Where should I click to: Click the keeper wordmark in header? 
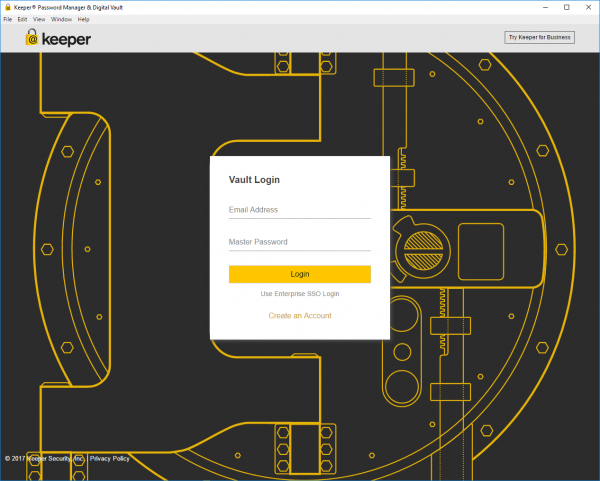pyautogui.click(x=67, y=39)
